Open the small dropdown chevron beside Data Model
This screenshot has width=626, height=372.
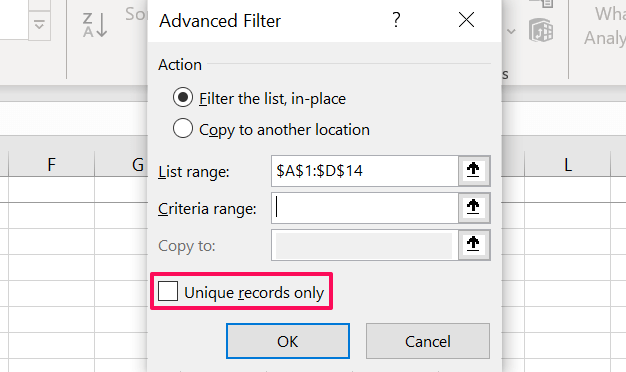(x=511, y=31)
